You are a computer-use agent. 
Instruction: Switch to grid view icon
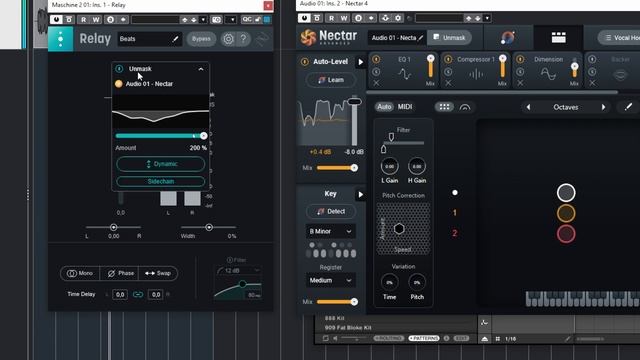[444, 107]
